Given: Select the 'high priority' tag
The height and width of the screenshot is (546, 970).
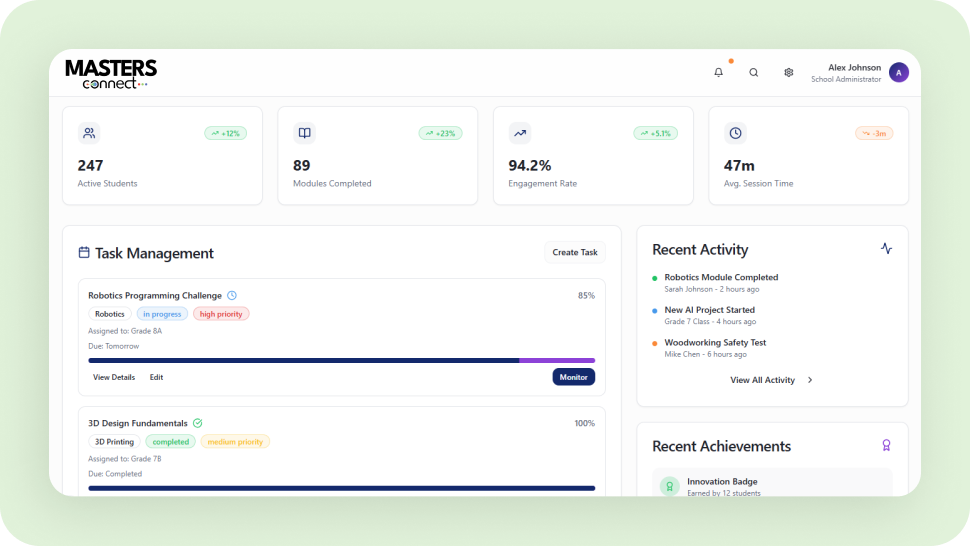Looking at the screenshot, I should (x=221, y=314).
